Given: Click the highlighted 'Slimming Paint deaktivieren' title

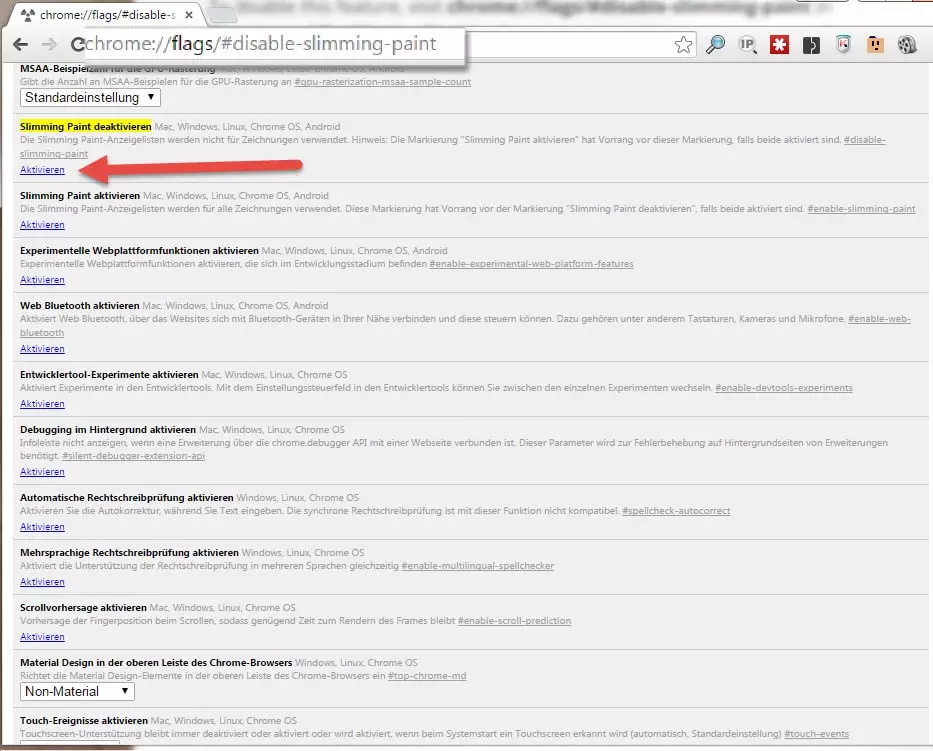Looking at the screenshot, I should pos(86,127).
